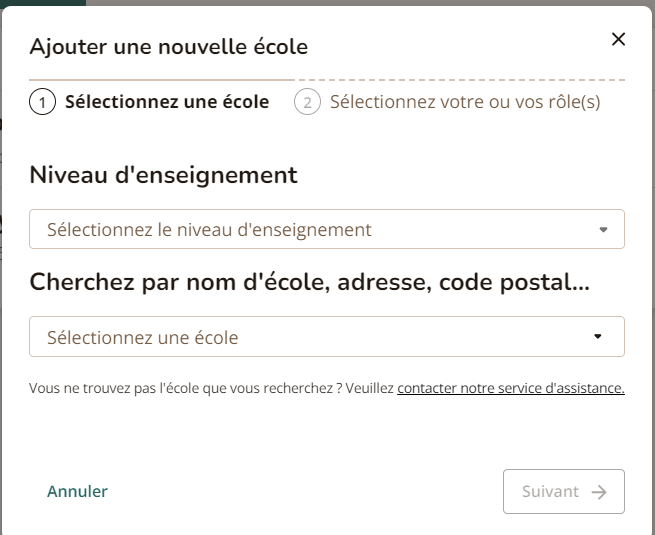Click the dashed progress line above step 2
The height and width of the screenshot is (535, 655).
pos(460,79)
